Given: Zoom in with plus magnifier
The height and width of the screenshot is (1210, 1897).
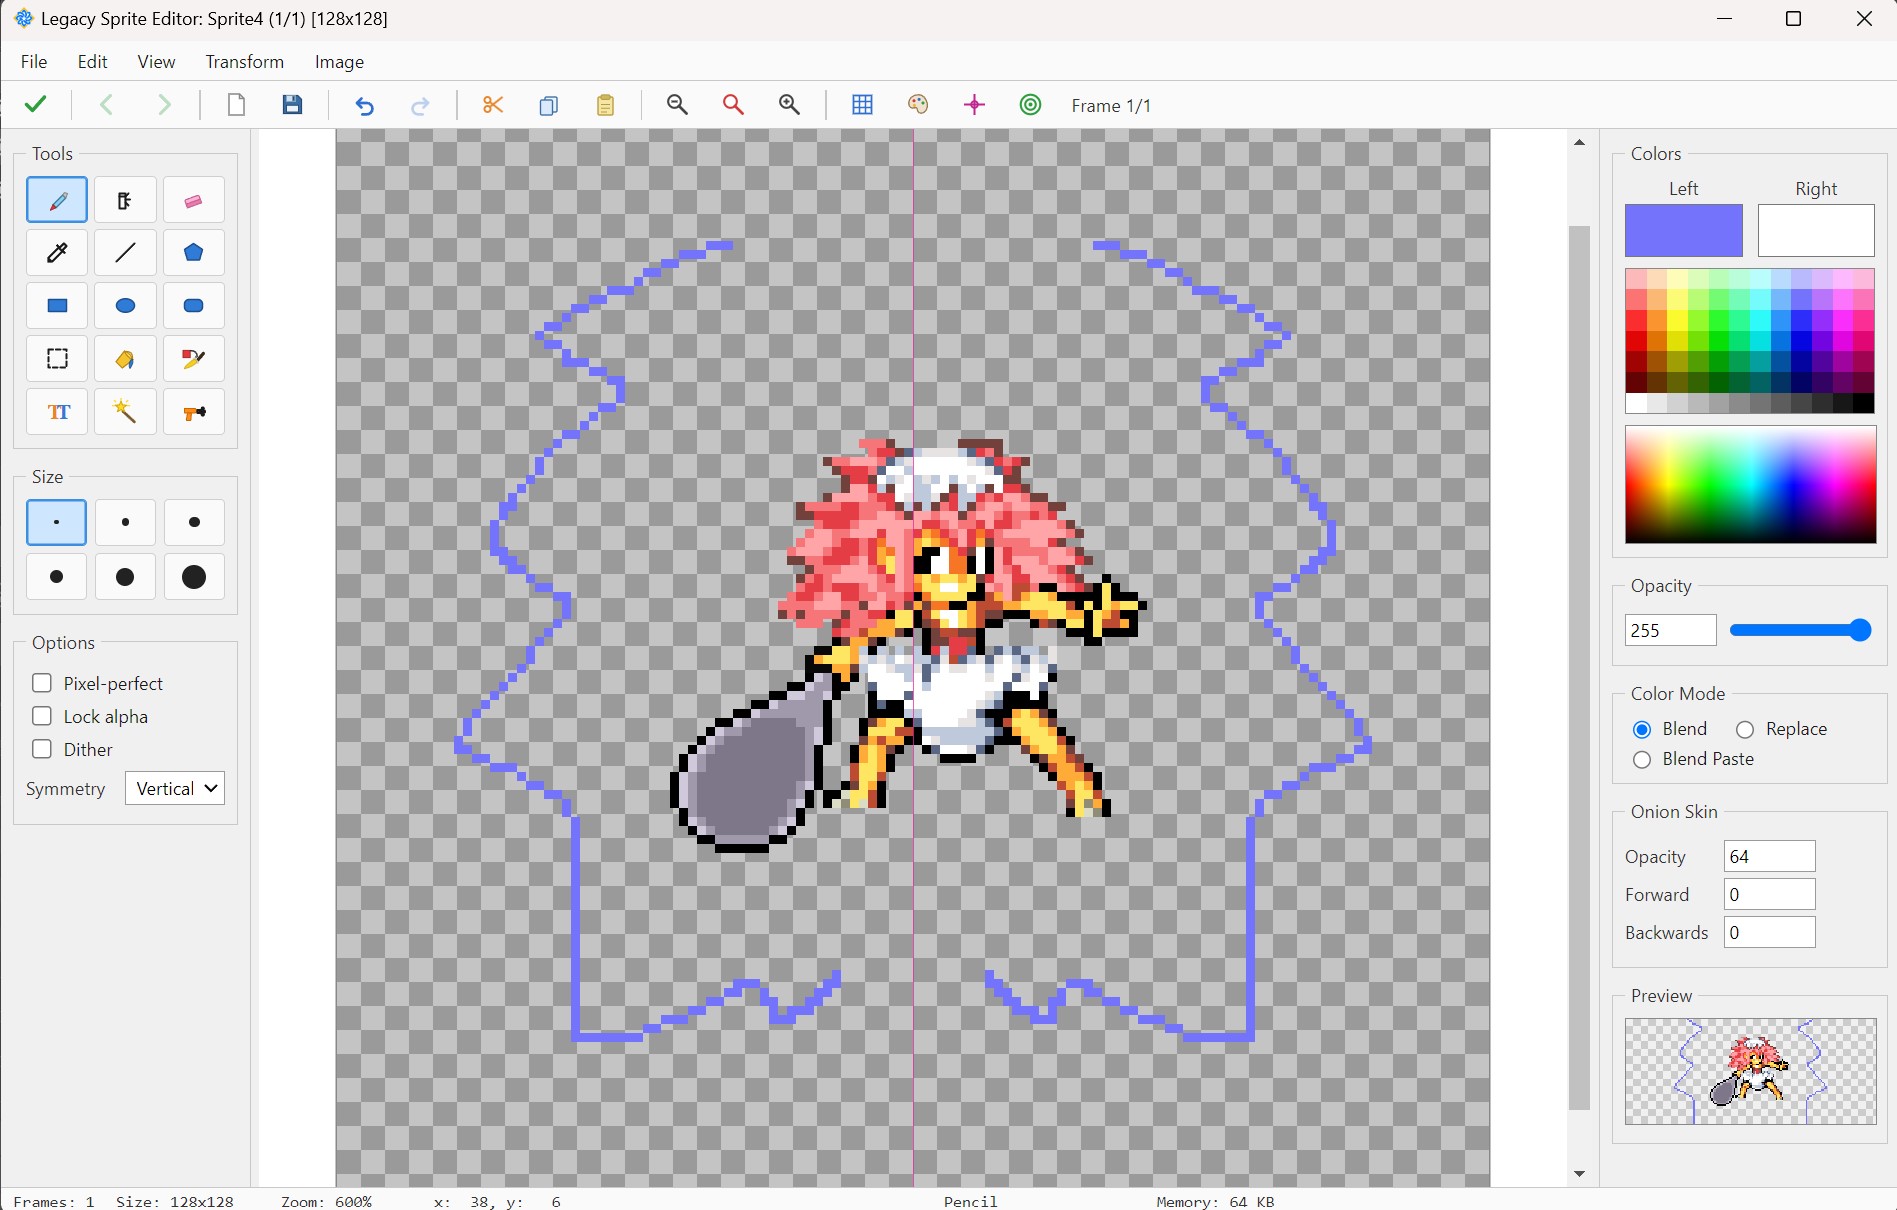Looking at the screenshot, I should 789,105.
